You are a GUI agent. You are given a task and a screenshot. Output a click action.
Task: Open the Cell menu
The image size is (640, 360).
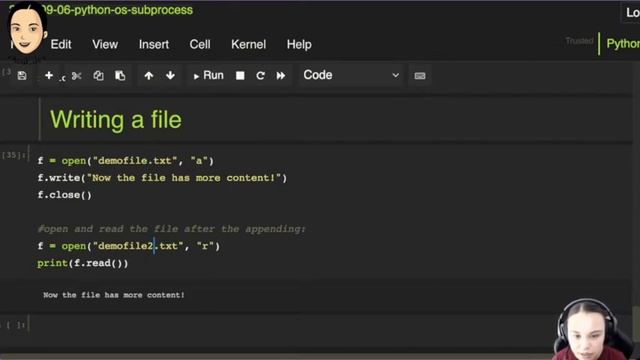(x=200, y=44)
